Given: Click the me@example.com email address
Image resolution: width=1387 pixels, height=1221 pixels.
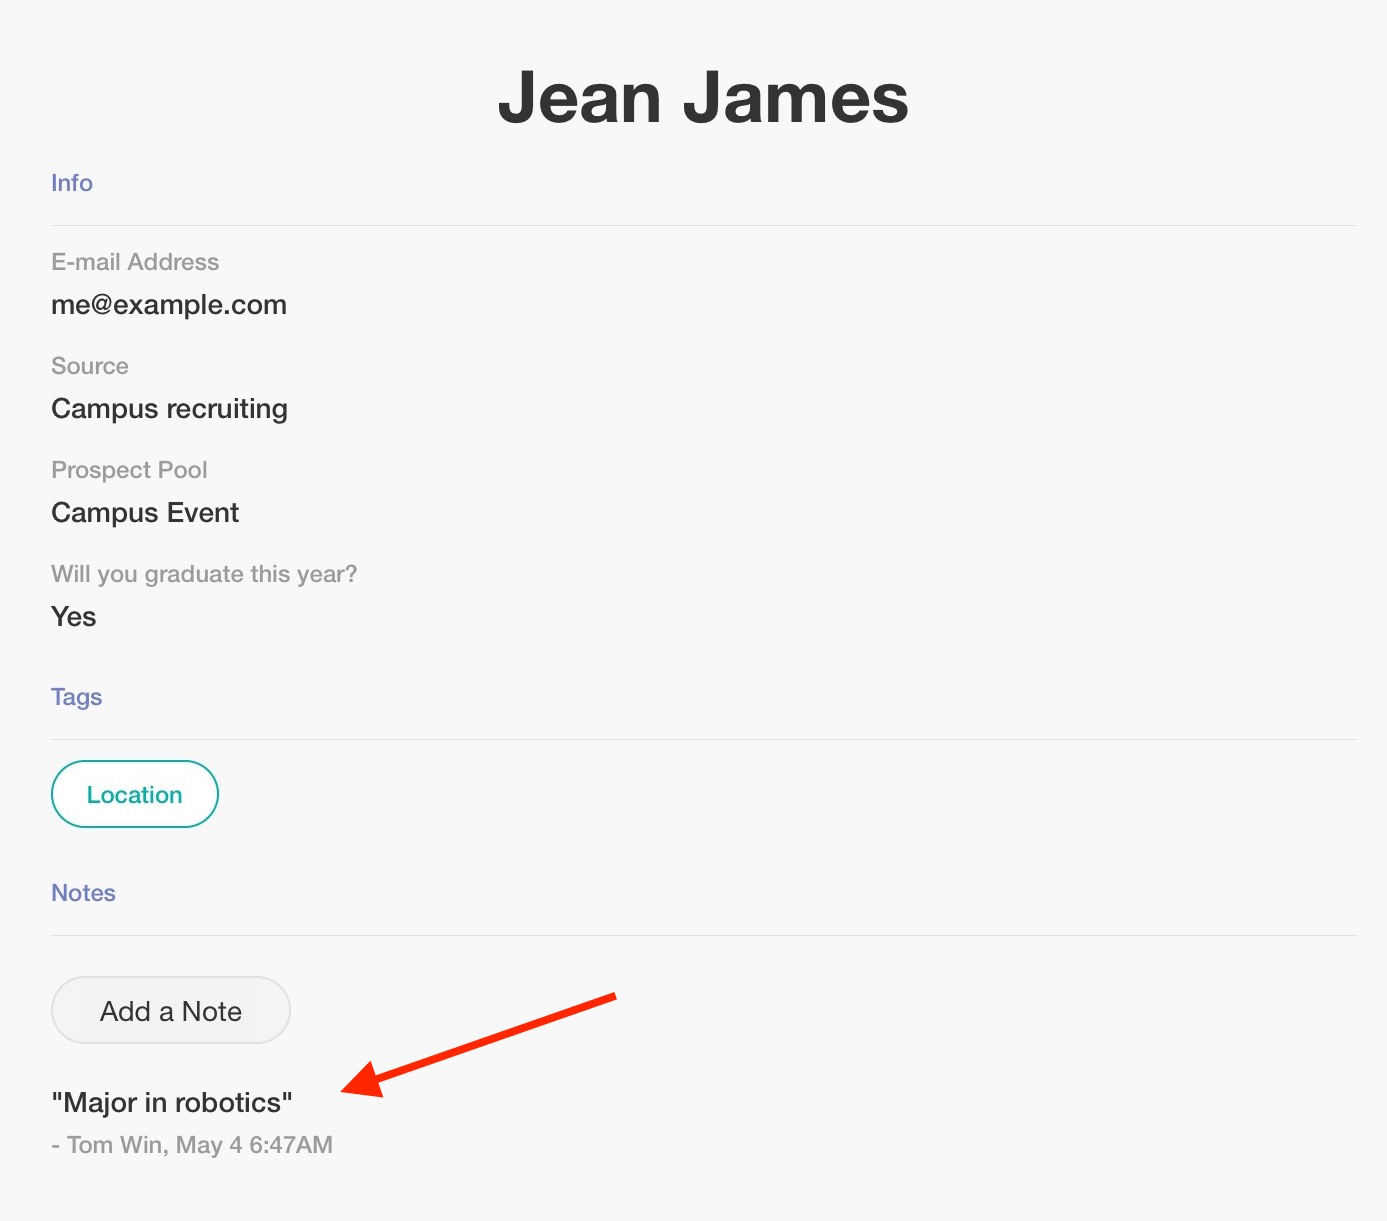Looking at the screenshot, I should tap(169, 305).
